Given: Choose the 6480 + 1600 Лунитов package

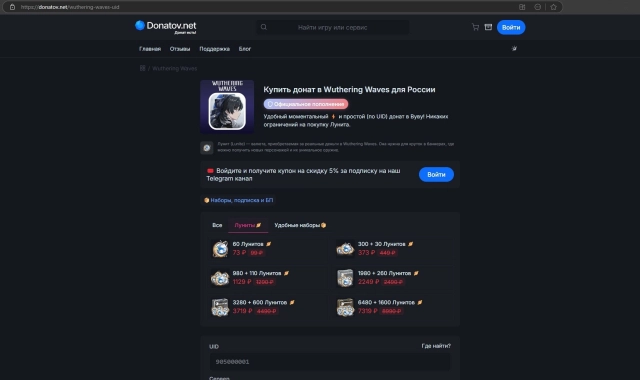Looking at the screenshot, I should pos(393,307).
